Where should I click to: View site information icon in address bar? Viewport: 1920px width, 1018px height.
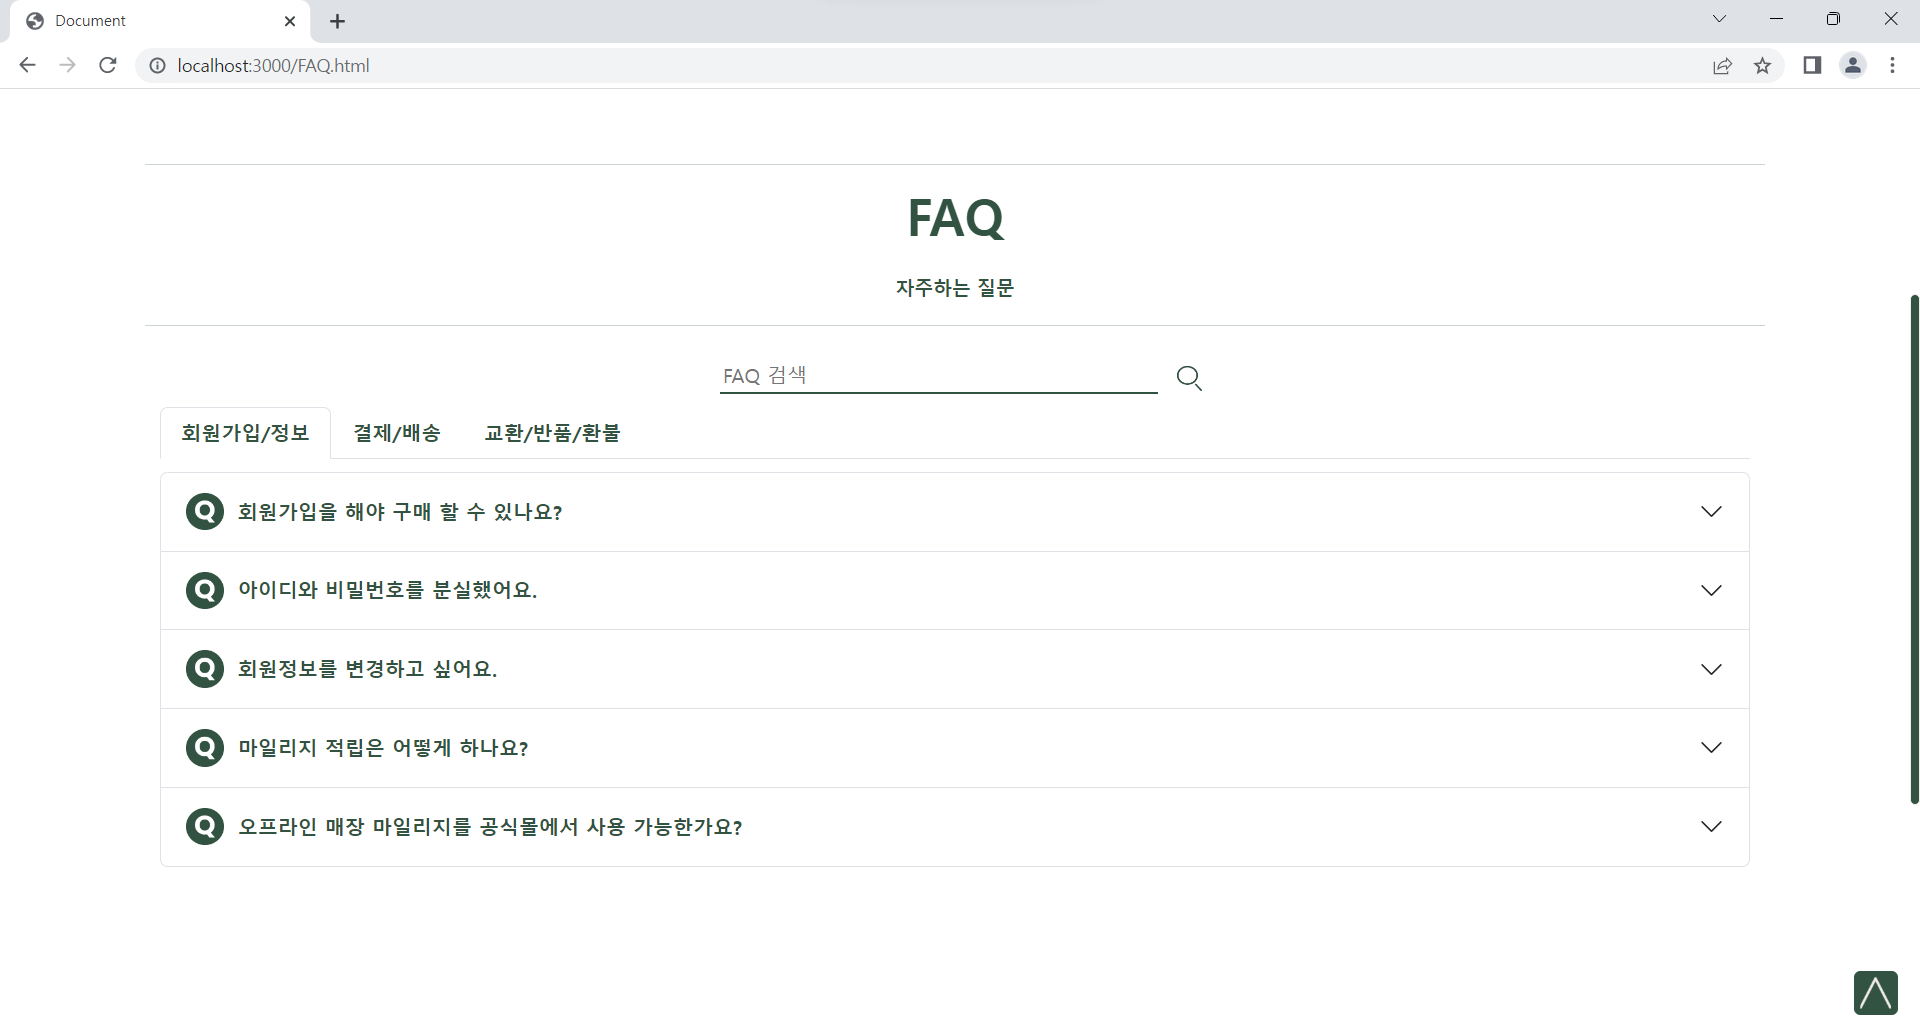point(157,66)
